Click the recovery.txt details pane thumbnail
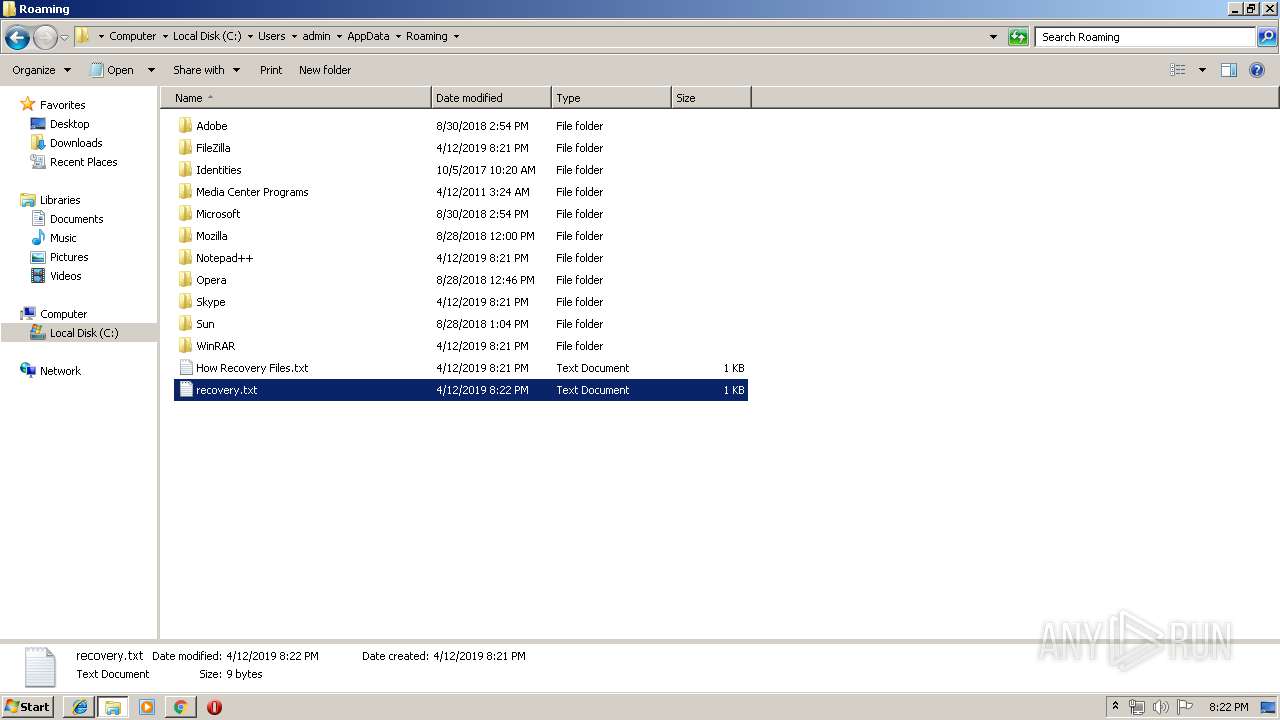Viewport: 1280px width, 720px height. 39,667
